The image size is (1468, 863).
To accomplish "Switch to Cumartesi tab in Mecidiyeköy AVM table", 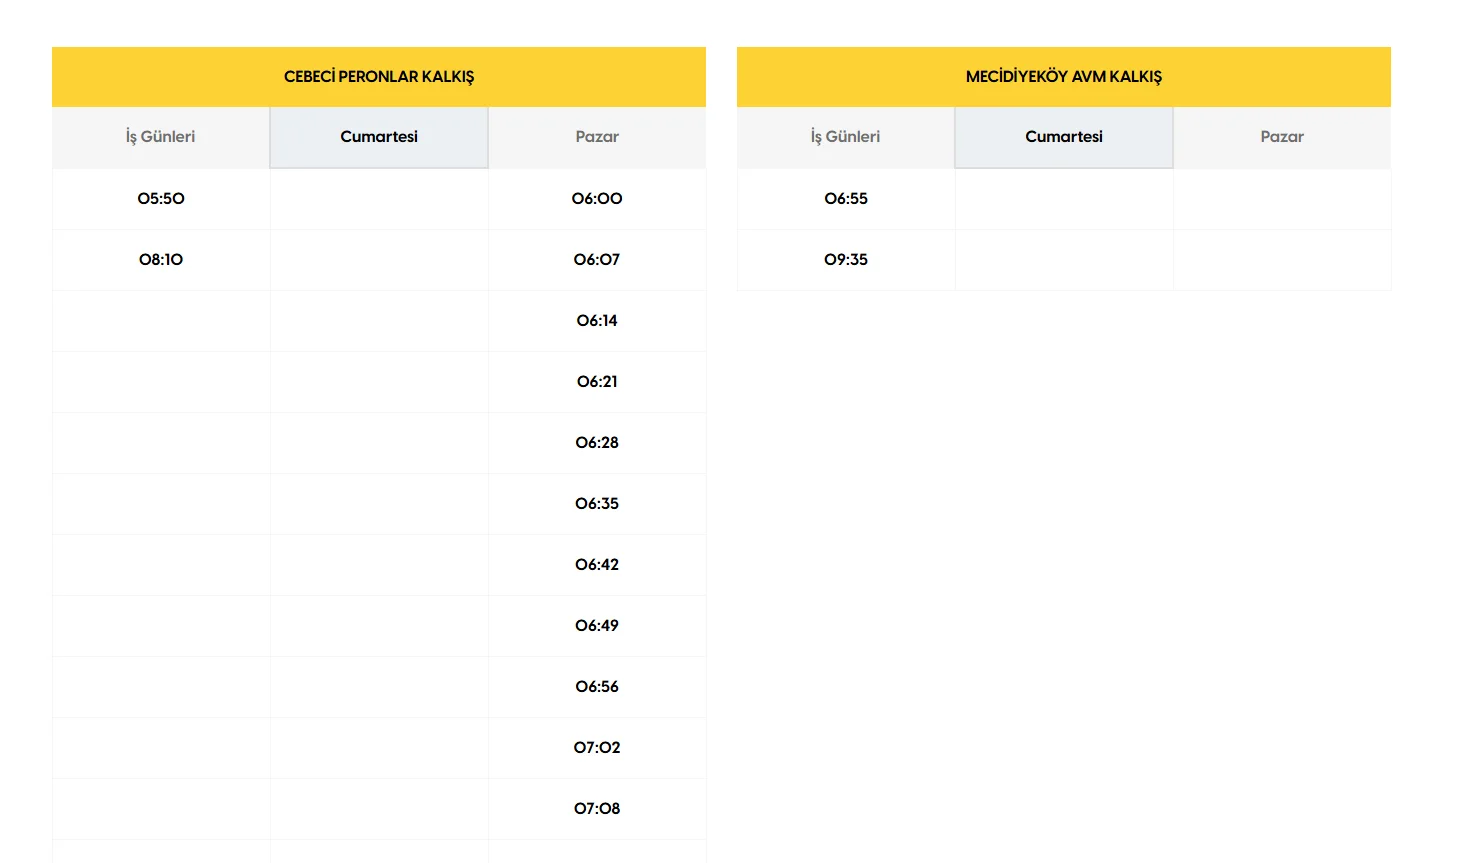I will pos(1064,137).
